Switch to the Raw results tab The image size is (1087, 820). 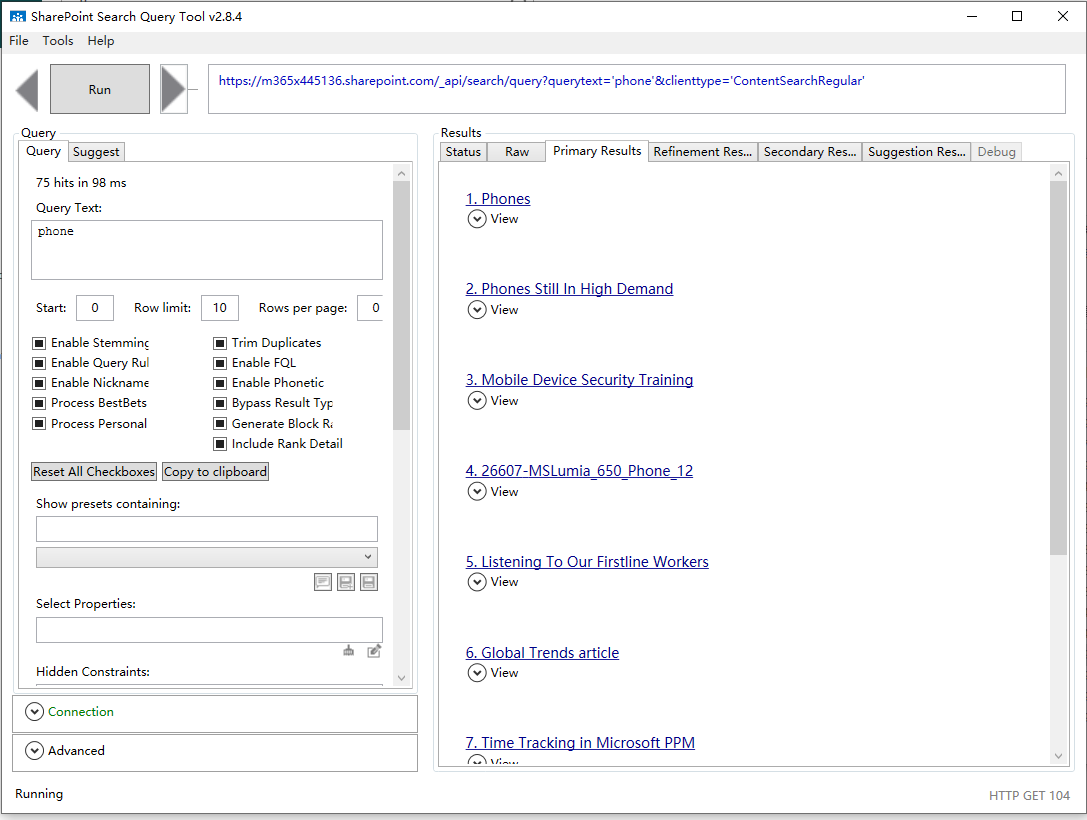tap(516, 151)
